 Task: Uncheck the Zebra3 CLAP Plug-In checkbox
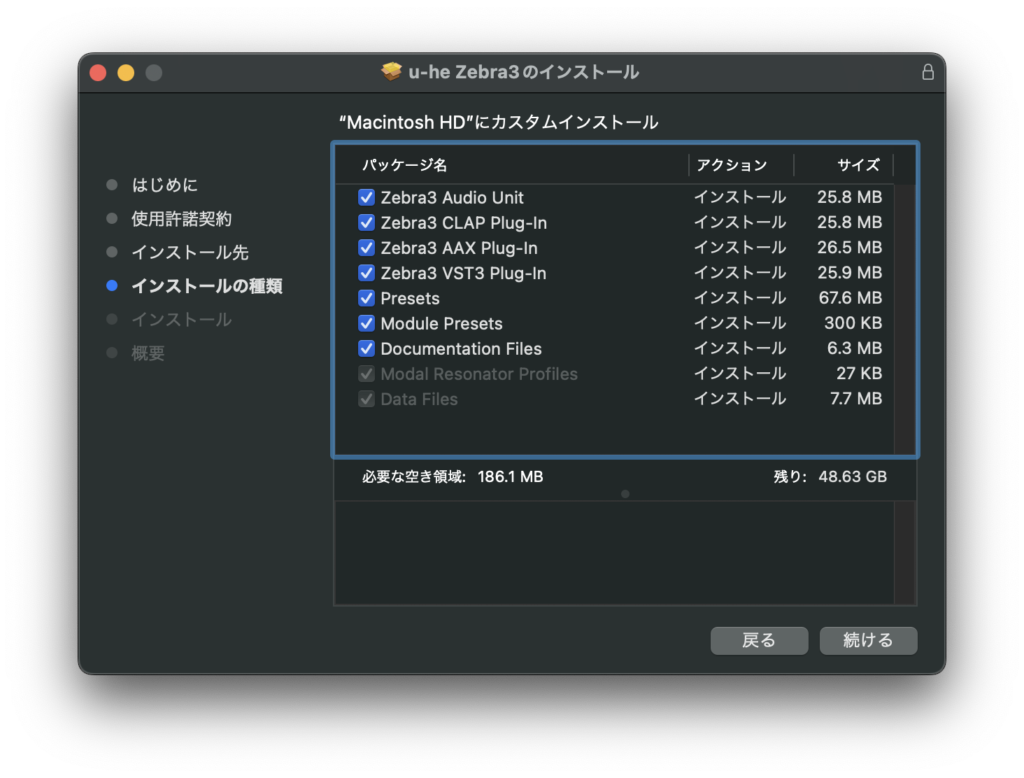366,223
